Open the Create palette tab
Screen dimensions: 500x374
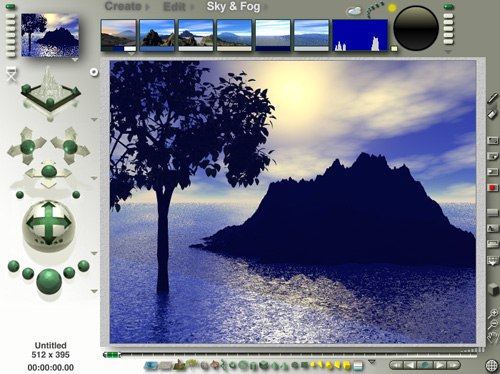click(123, 6)
